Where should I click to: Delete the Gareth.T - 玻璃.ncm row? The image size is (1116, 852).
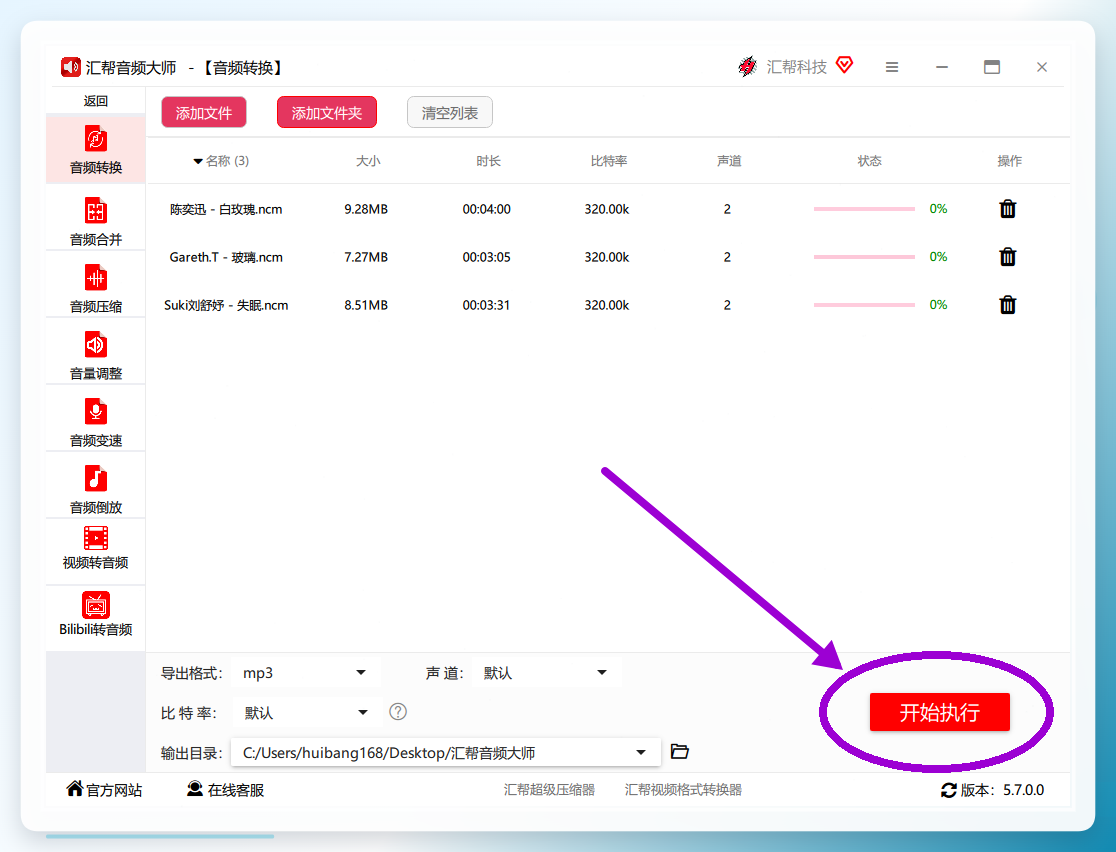tap(1007, 256)
